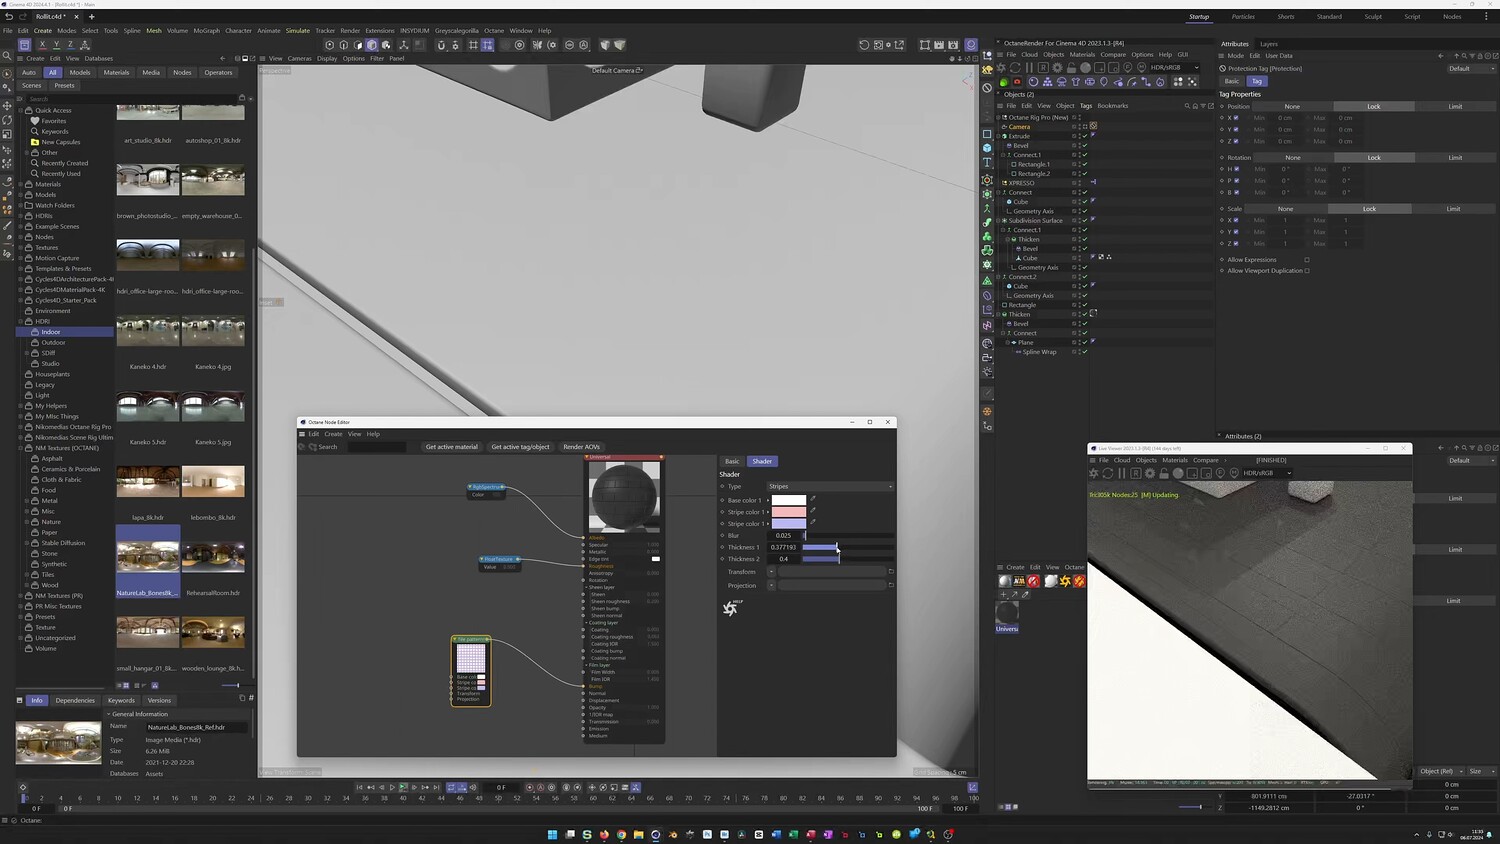
Task: Click the Octane Node Editor help logo
Action: (x=732, y=608)
